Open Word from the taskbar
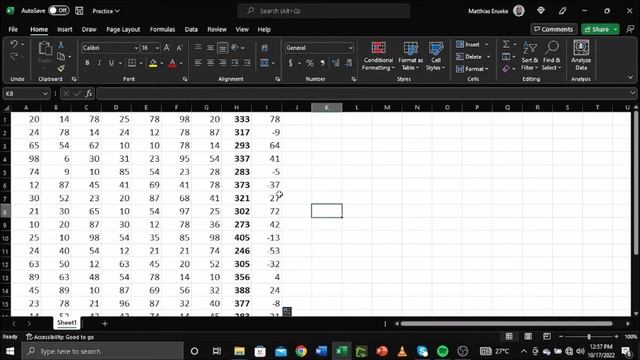 321,351
